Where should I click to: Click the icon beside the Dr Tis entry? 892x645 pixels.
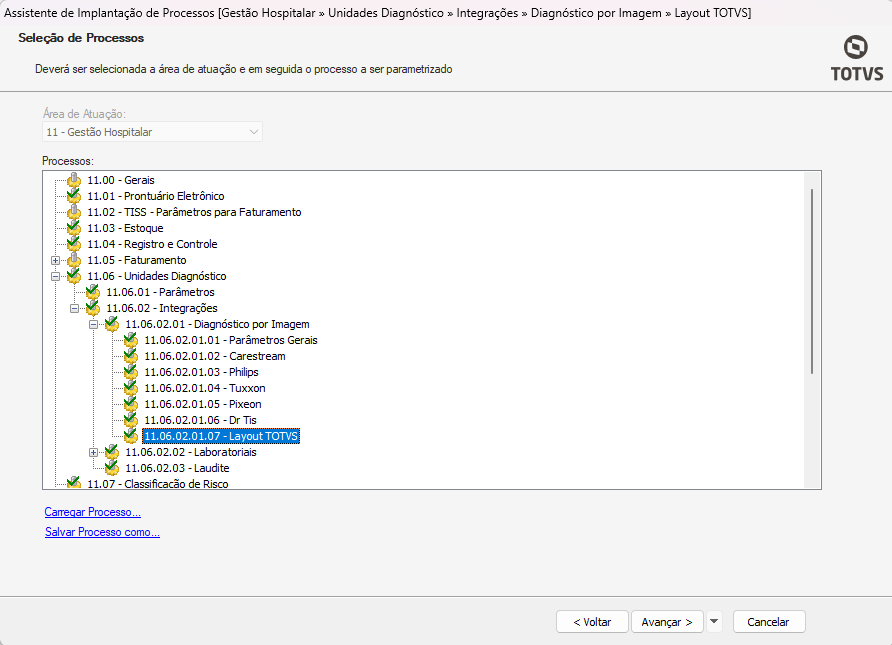point(131,420)
